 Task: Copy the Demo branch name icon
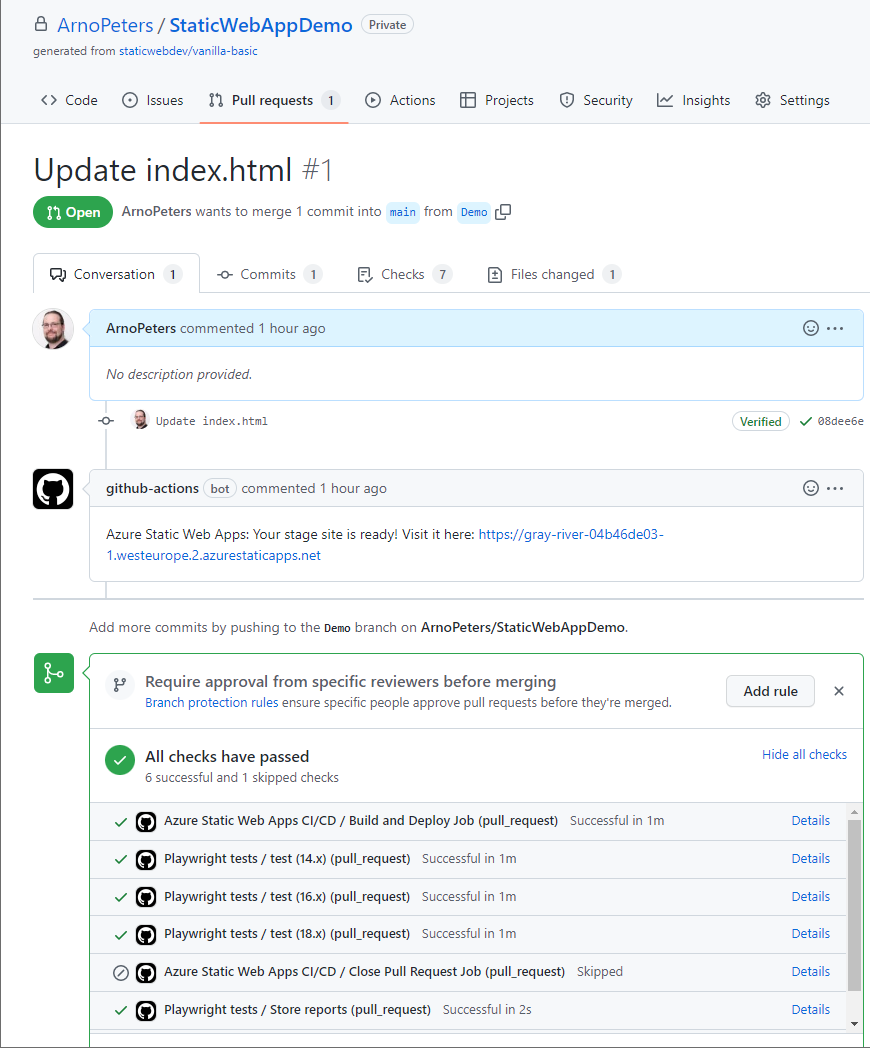point(503,212)
